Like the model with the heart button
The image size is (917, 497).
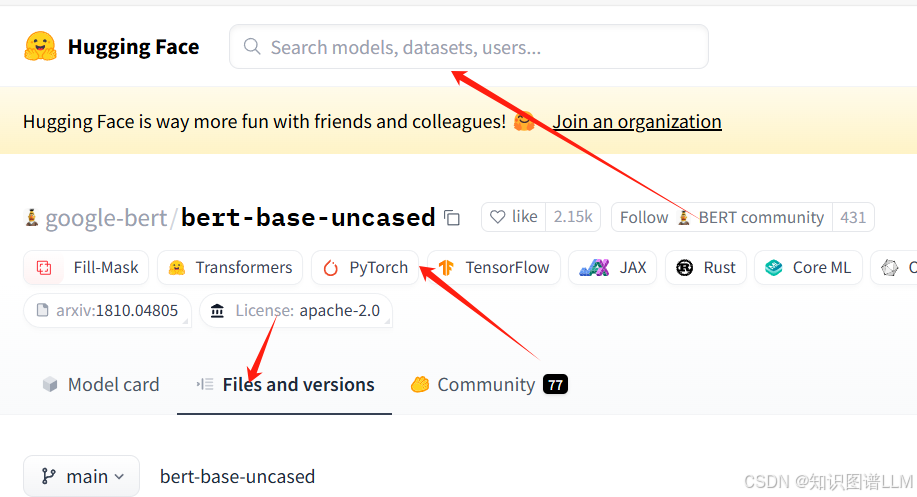(513, 217)
